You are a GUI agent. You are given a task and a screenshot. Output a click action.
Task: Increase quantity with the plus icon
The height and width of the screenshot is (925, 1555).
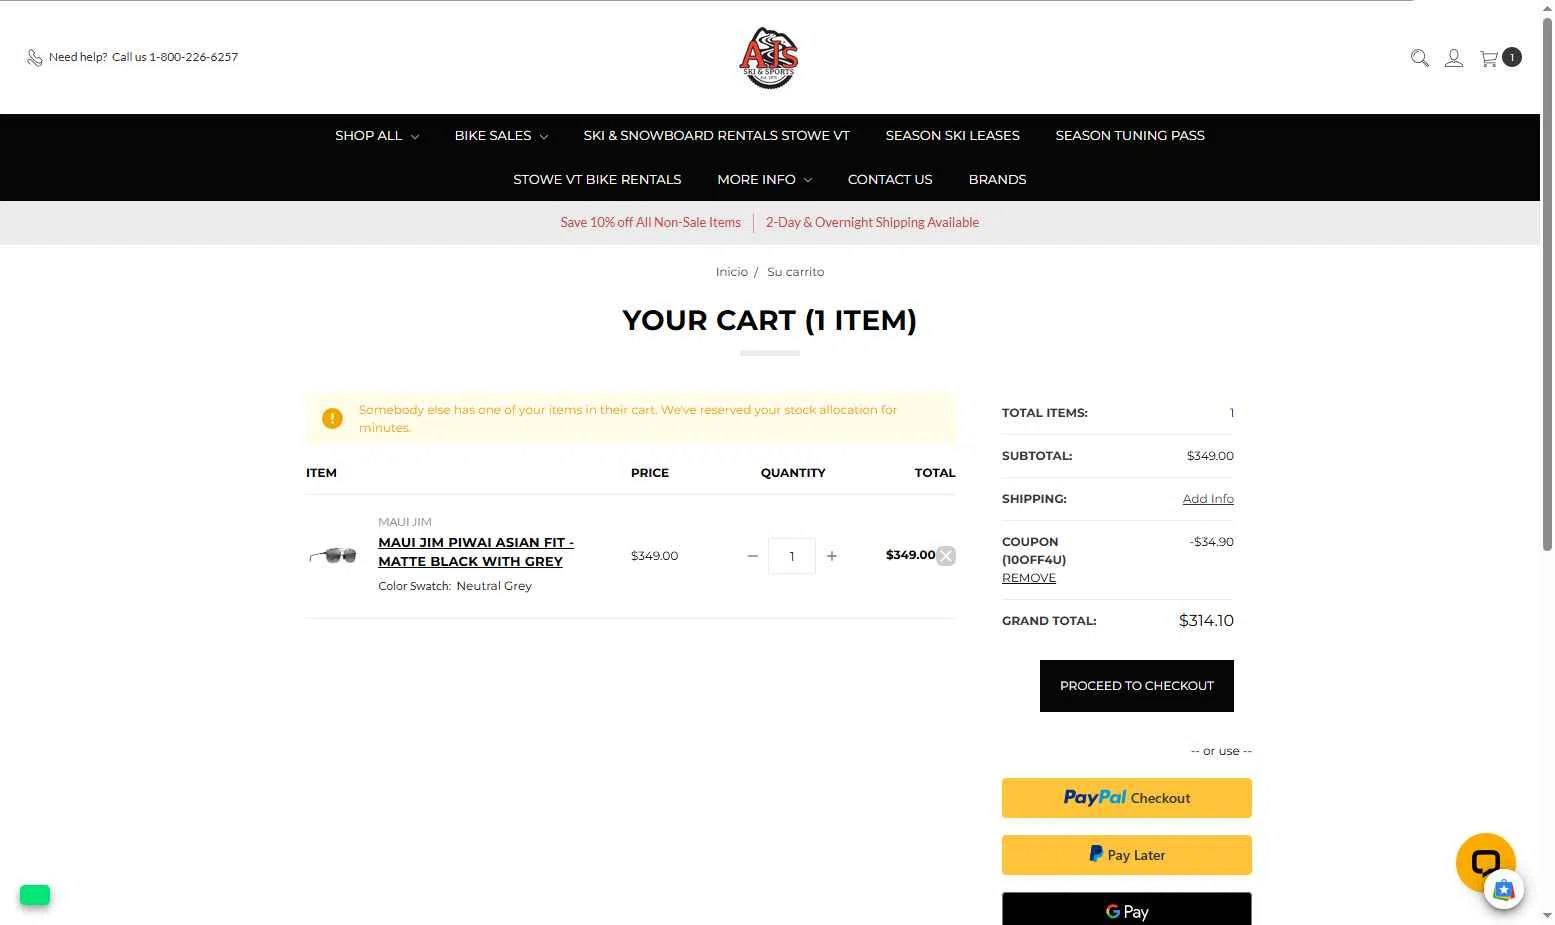tap(832, 556)
